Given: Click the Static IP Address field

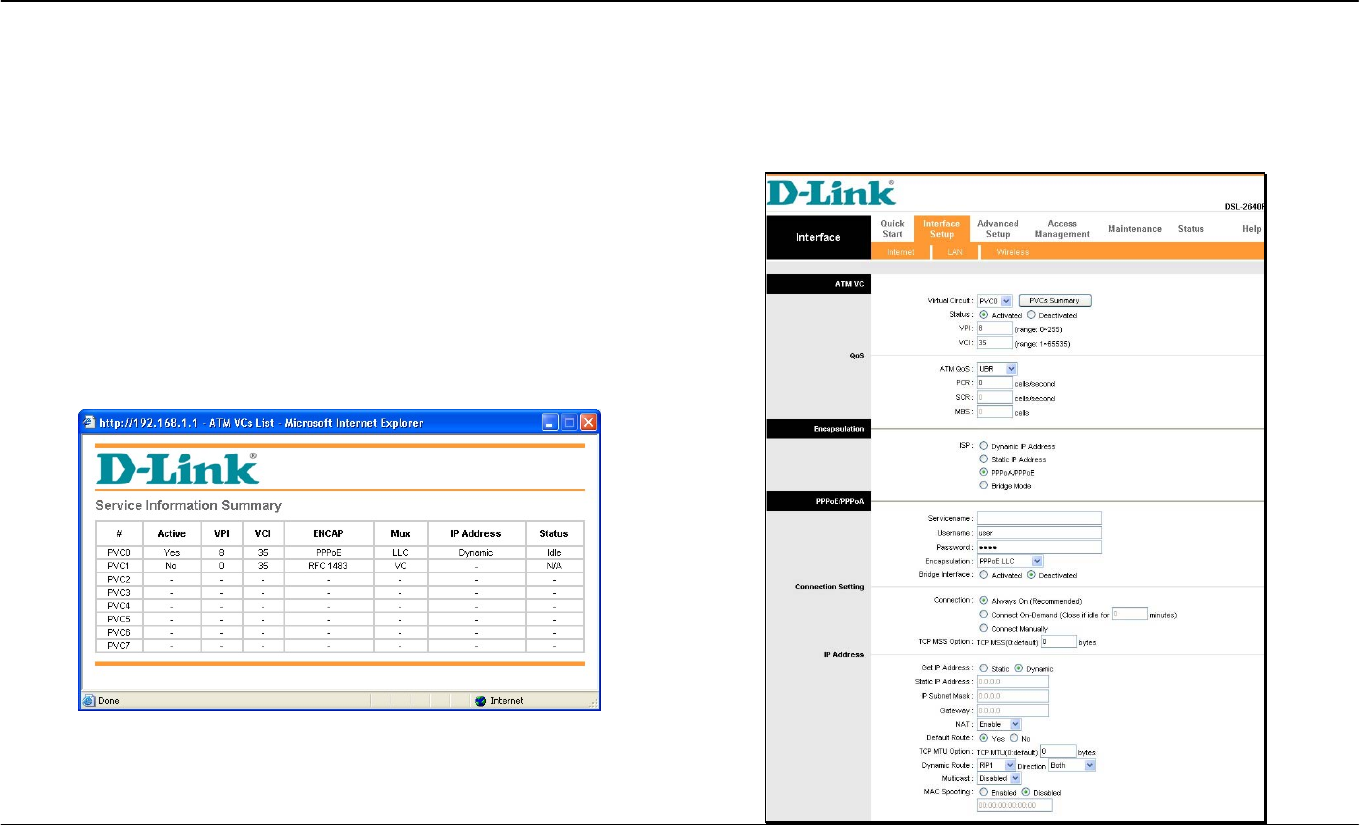Looking at the screenshot, I should pos(1013,682).
